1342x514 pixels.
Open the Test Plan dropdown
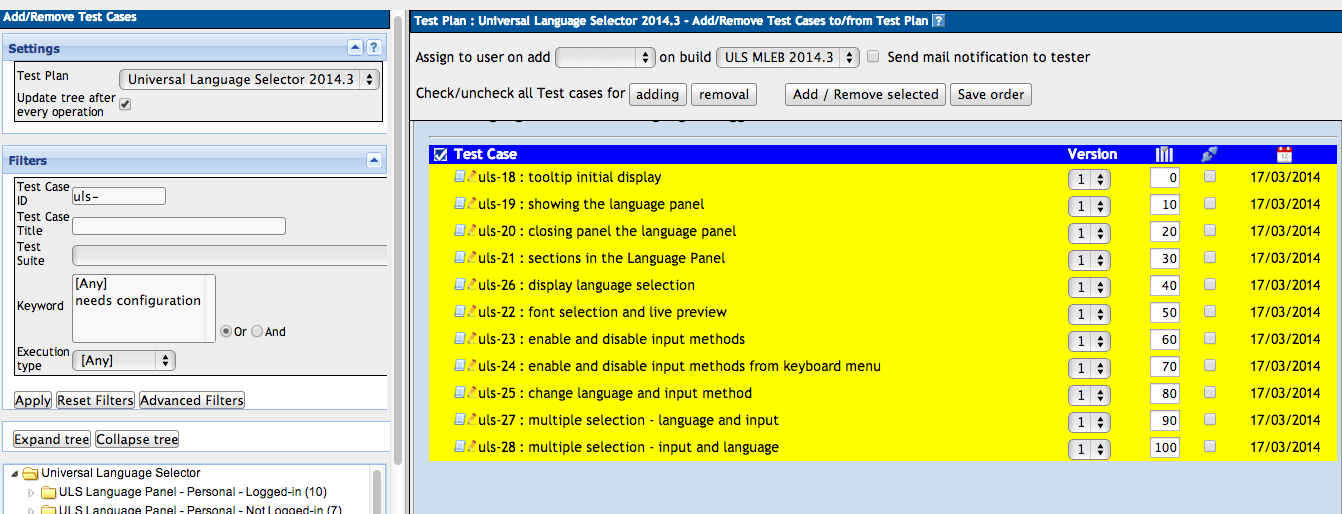[249, 79]
